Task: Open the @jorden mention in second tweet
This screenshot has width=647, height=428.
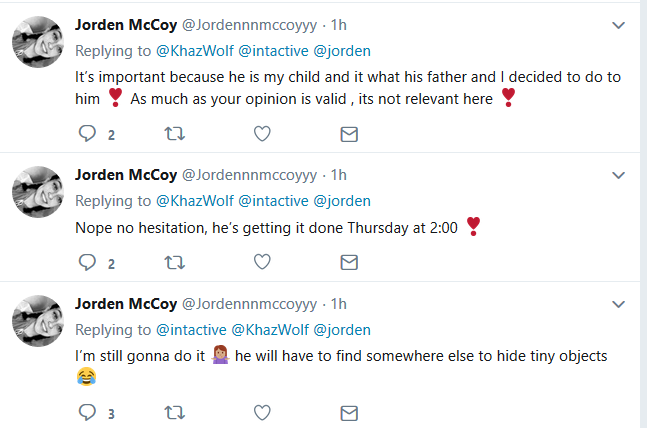Action: 342,200
